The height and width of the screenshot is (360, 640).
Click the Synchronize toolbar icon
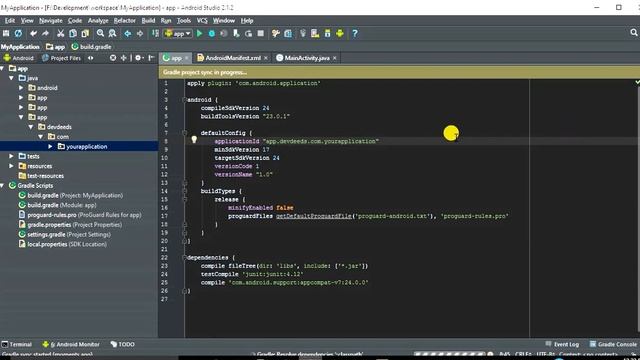click(x=18, y=33)
